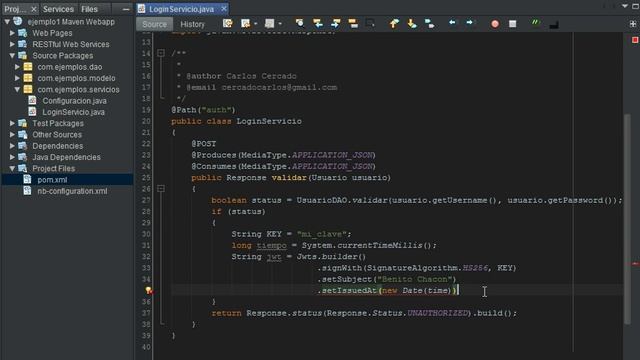Expand the Java Dependencies node
The width and height of the screenshot is (640, 360).
(12, 157)
